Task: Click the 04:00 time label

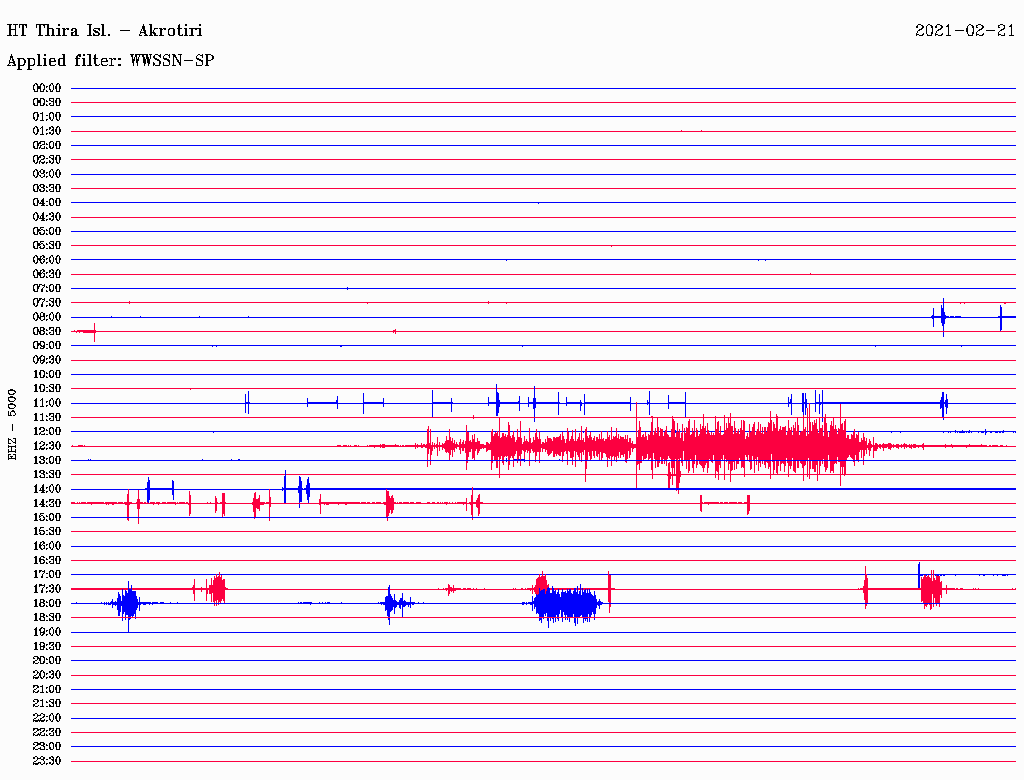Action: 47,203
